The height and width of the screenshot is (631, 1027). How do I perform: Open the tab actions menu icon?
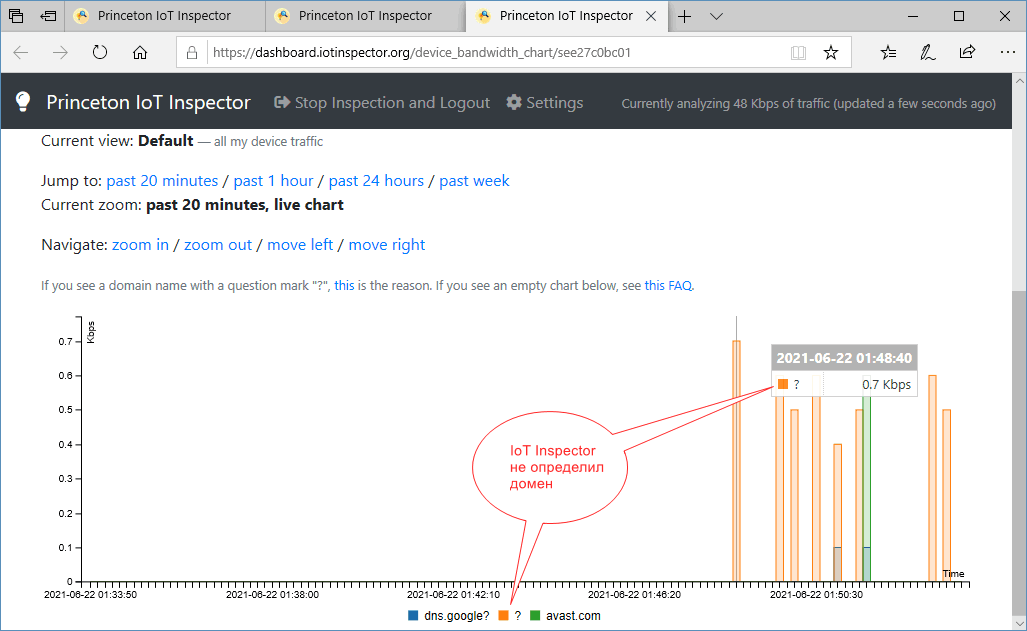[x=16, y=16]
